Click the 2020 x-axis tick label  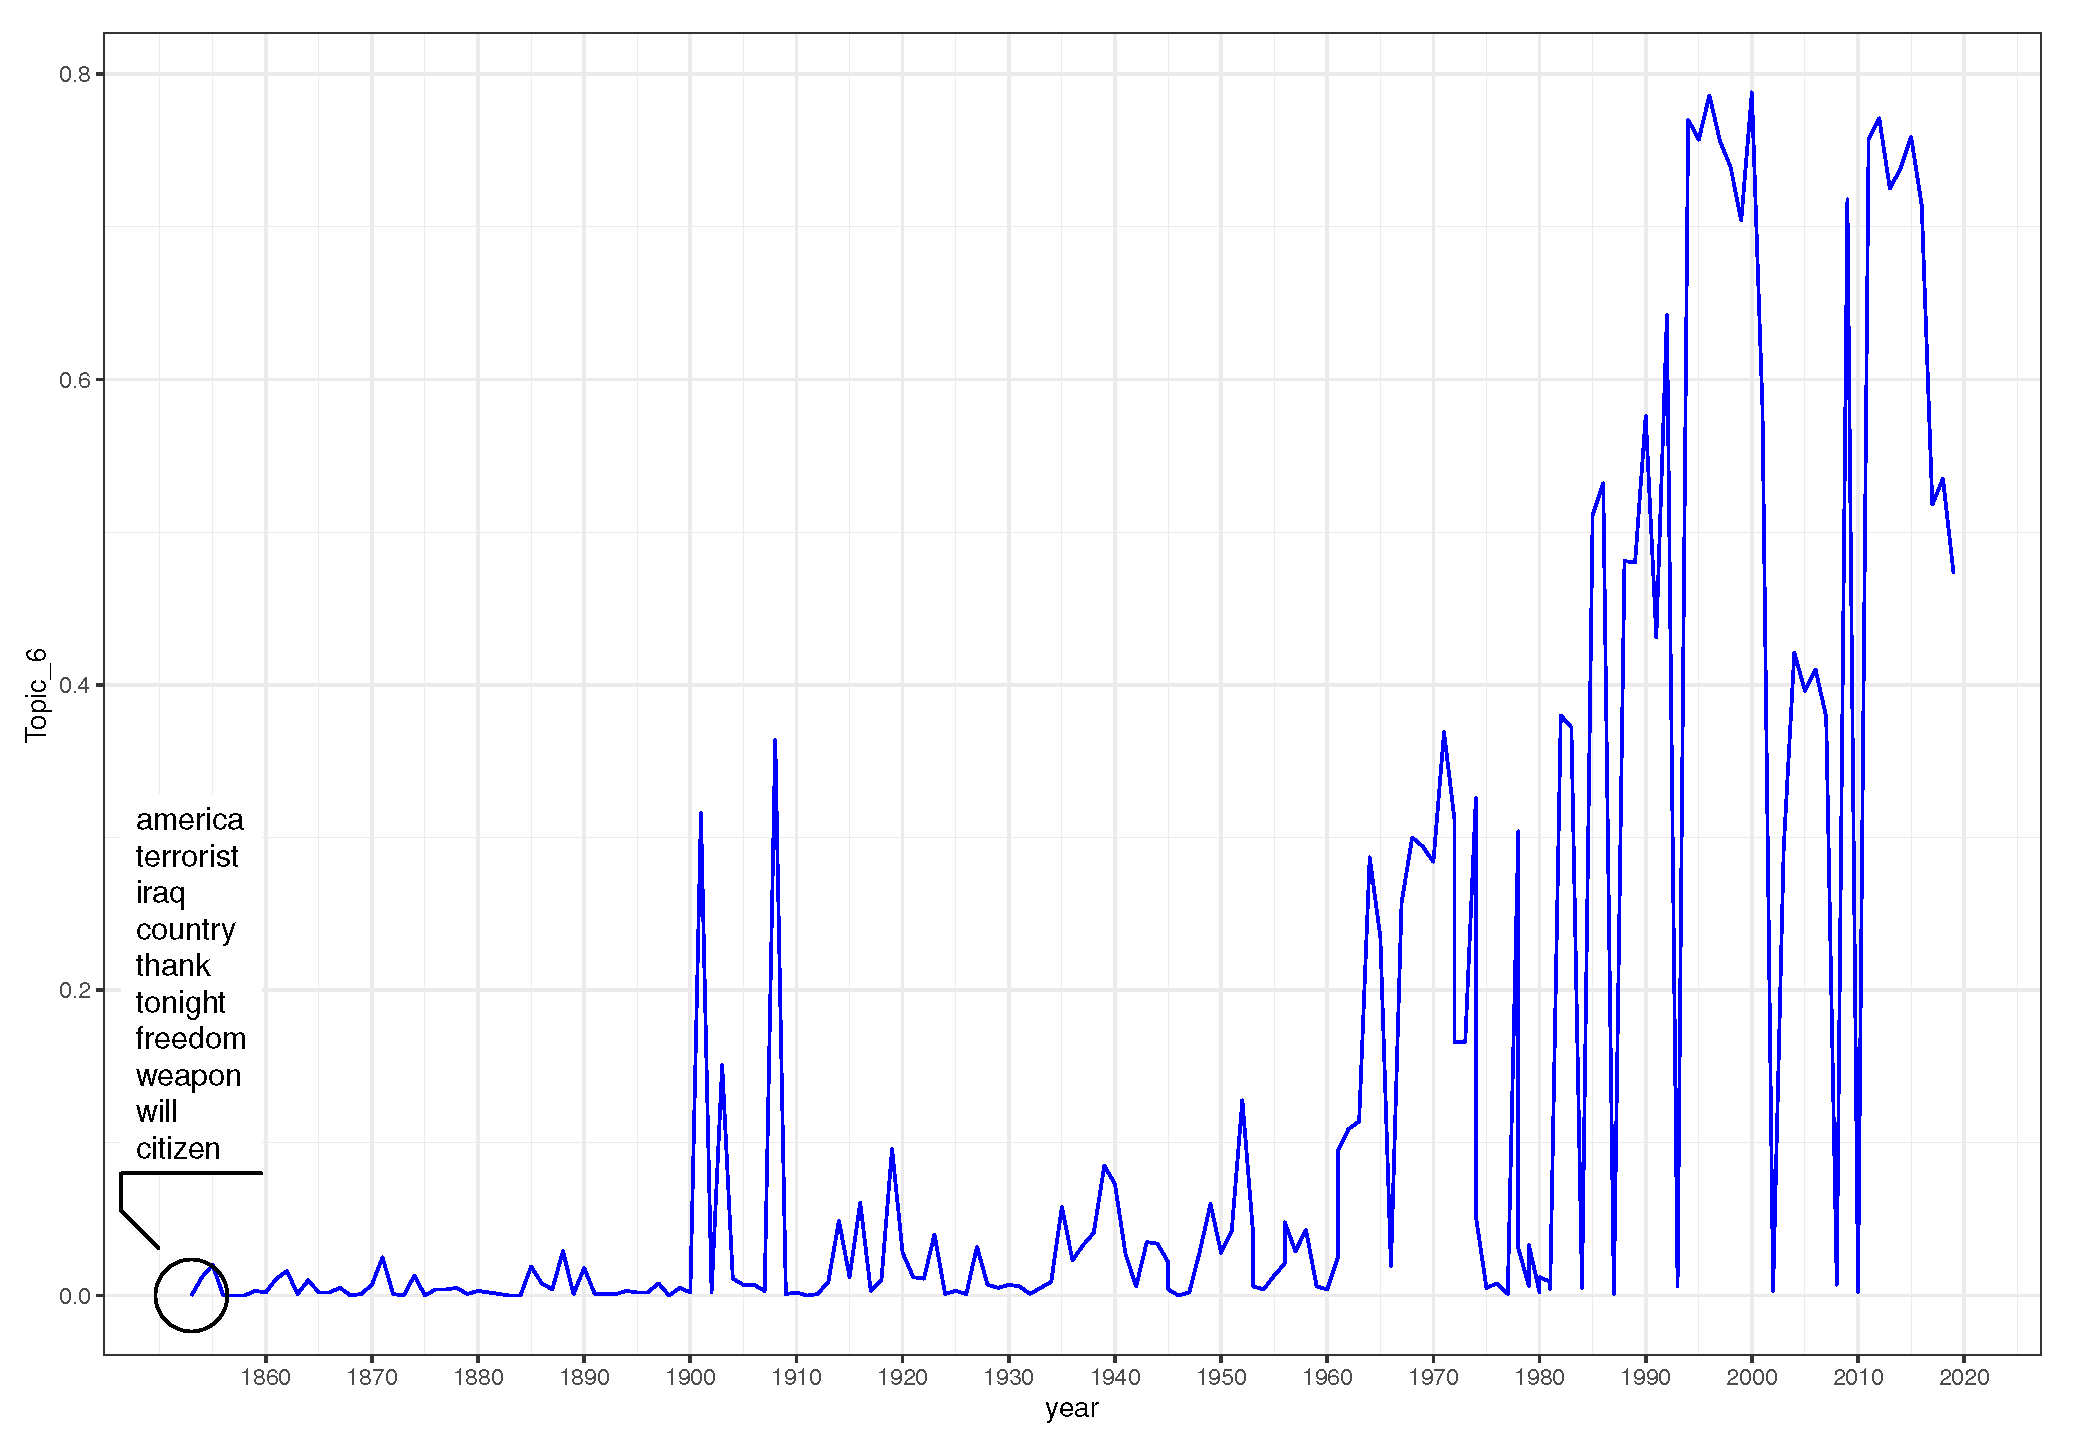coord(1963,1378)
